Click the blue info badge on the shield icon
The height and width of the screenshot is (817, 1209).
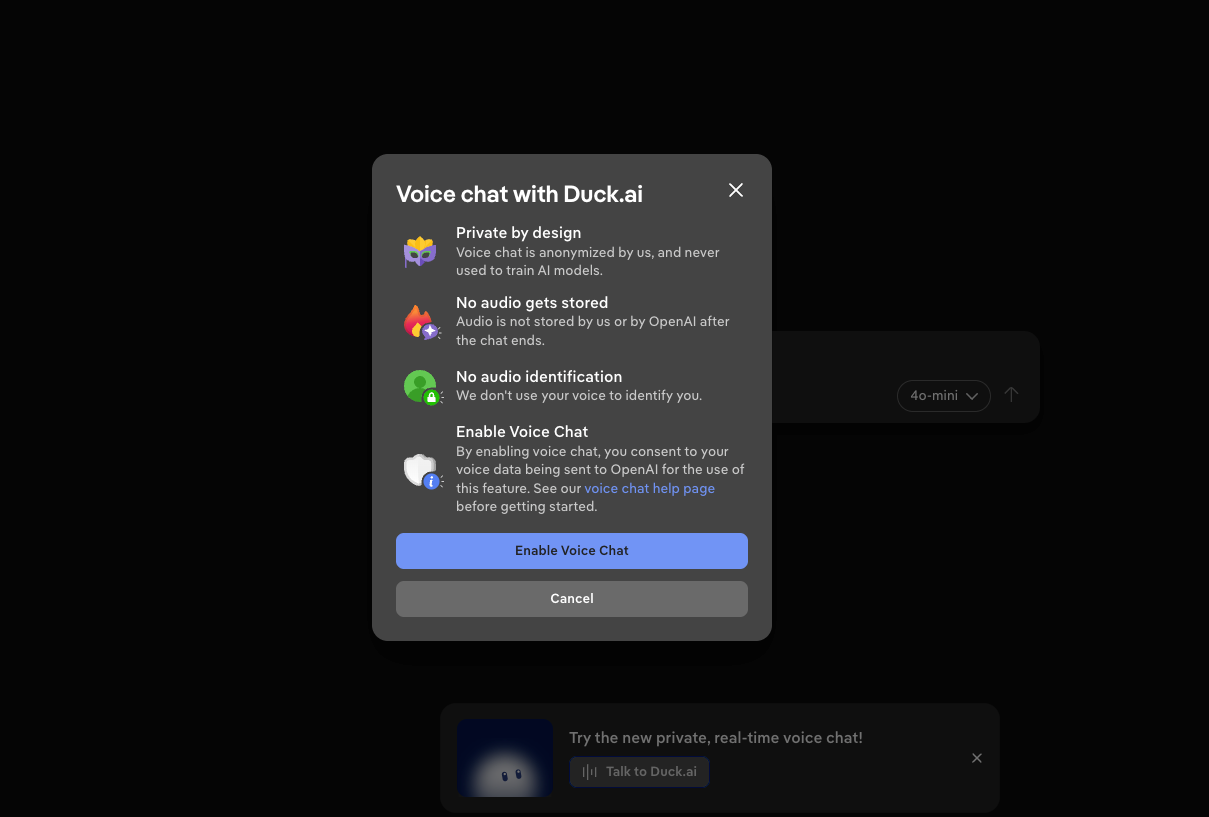click(429, 481)
